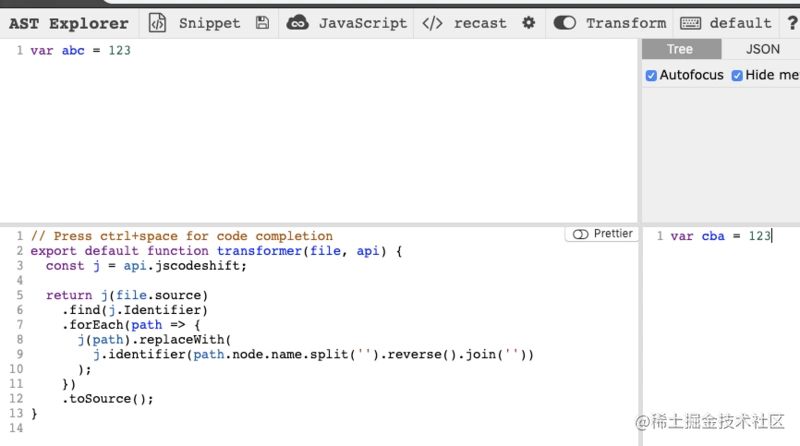Click the JavaScript language cloud icon
800x446 pixels.
pyautogui.click(x=297, y=23)
